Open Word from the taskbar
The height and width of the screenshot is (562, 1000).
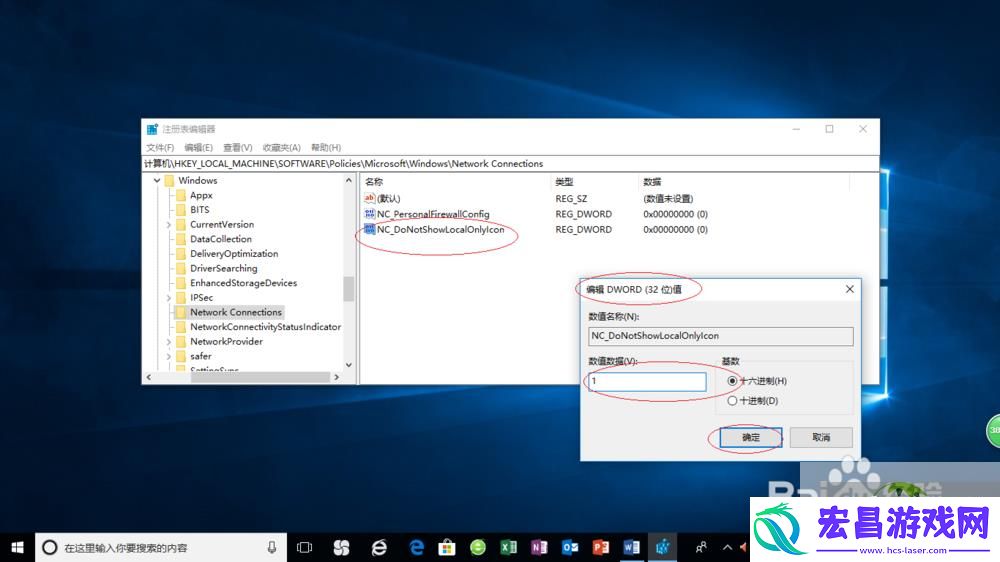(x=631, y=547)
